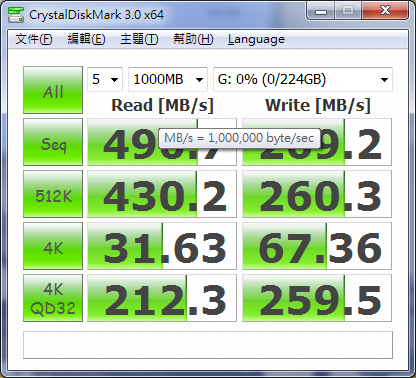Open the 幫助(H) menu
Screen dimensions: 416x378
(193, 39)
